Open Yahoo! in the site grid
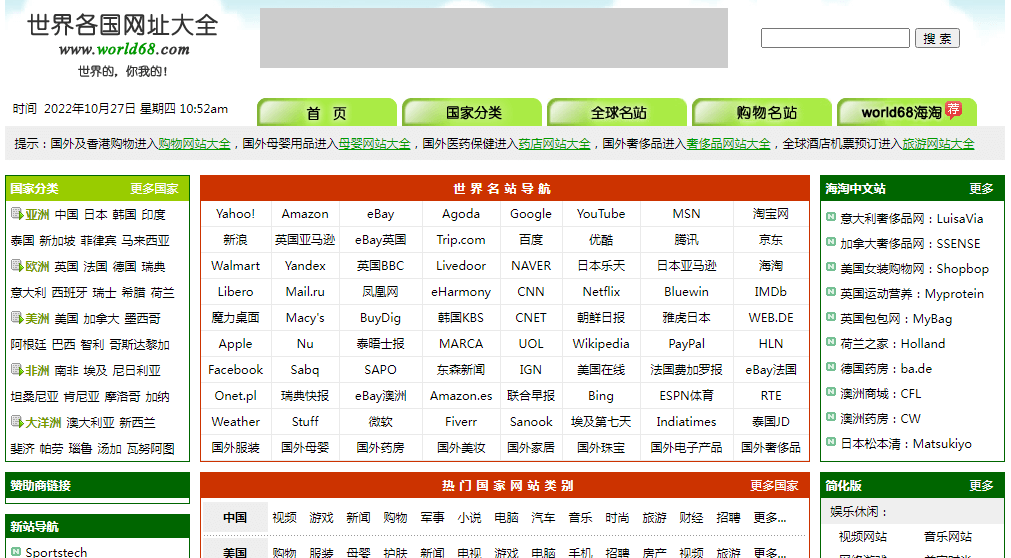The image size is (1011, 558). point(235,214)
